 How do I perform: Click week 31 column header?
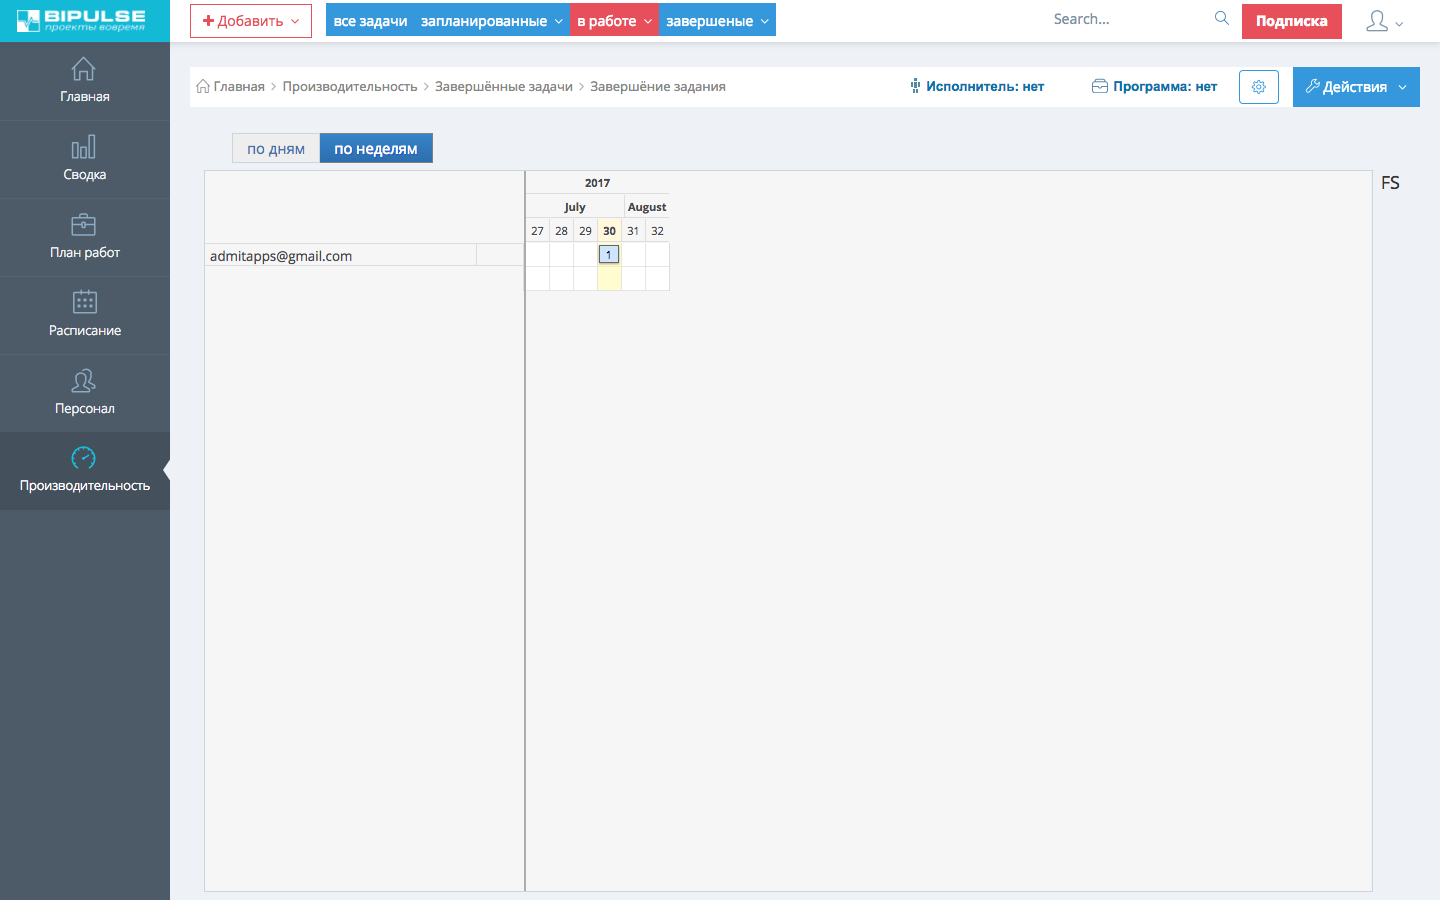coord(633,231)
